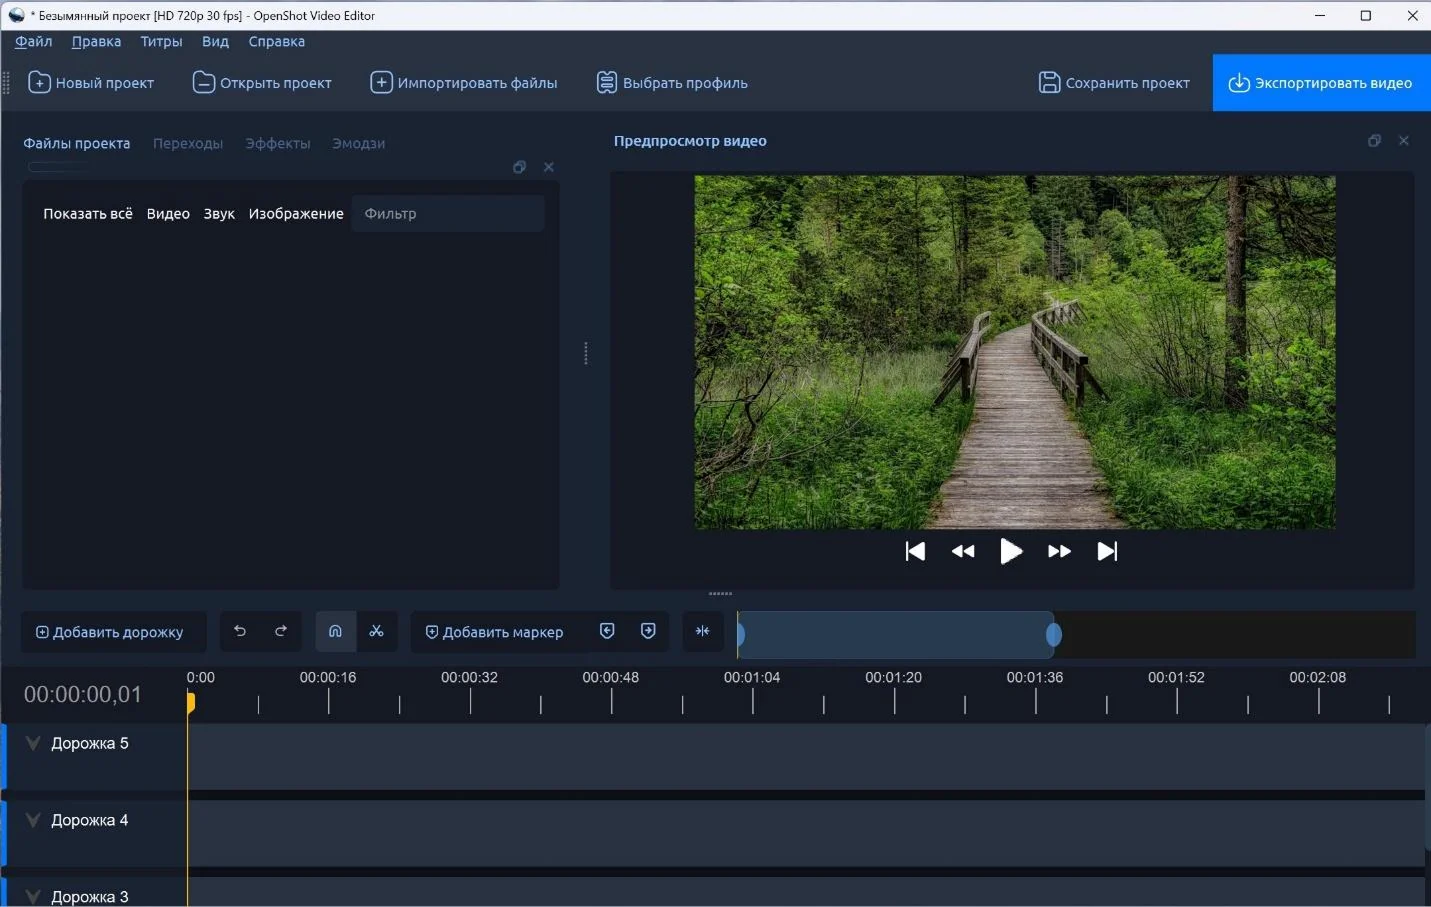Click the yellow playhead marker
Image resolution: width=1431 pixels, height=907 pixels.
tap(190, 703)
